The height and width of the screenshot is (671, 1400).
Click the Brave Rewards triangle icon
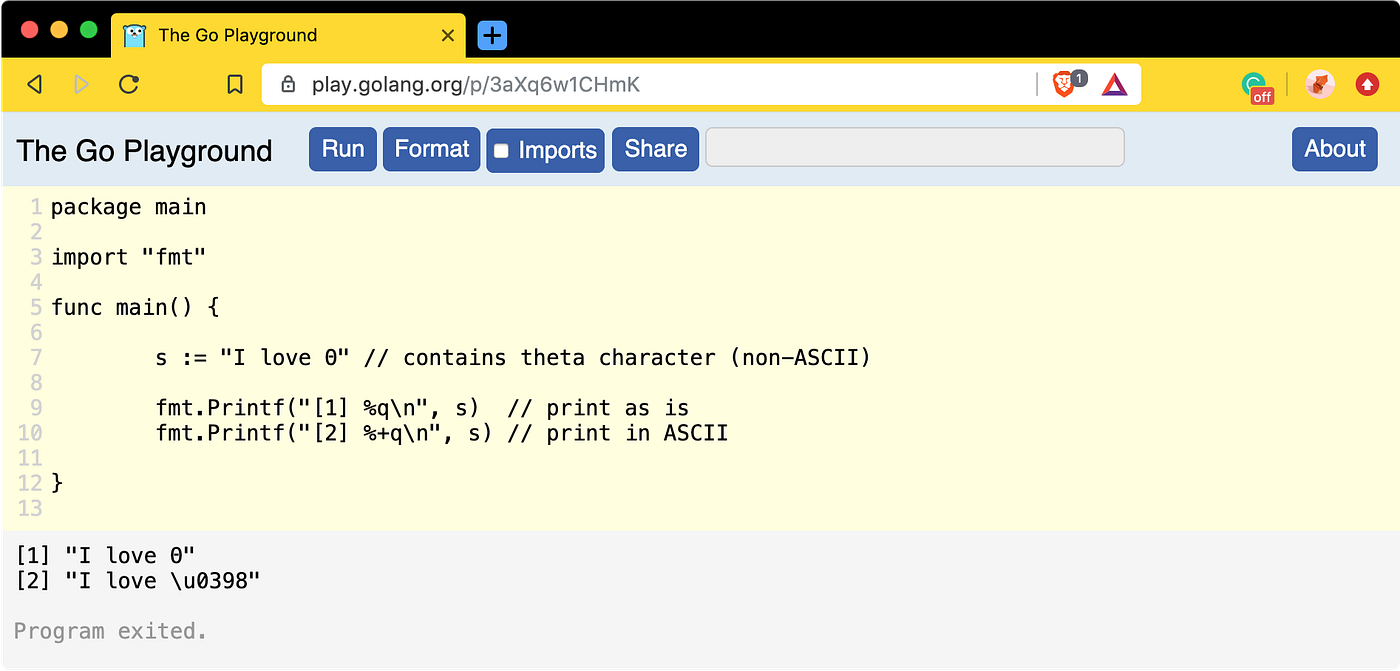click(x=1114, y=85)
